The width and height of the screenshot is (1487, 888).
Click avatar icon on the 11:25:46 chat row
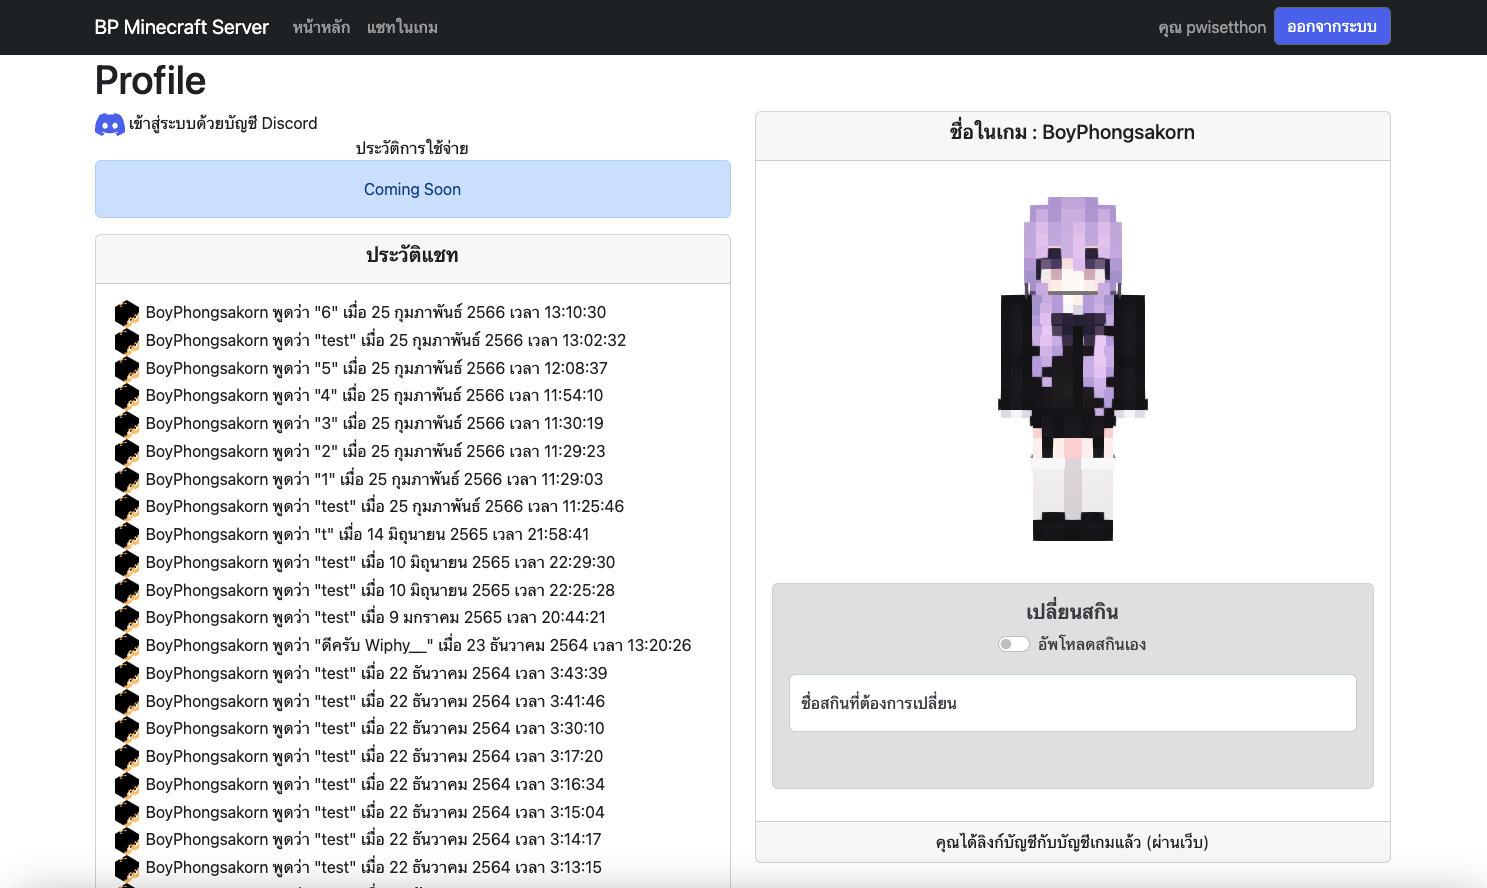pos(127,507)
